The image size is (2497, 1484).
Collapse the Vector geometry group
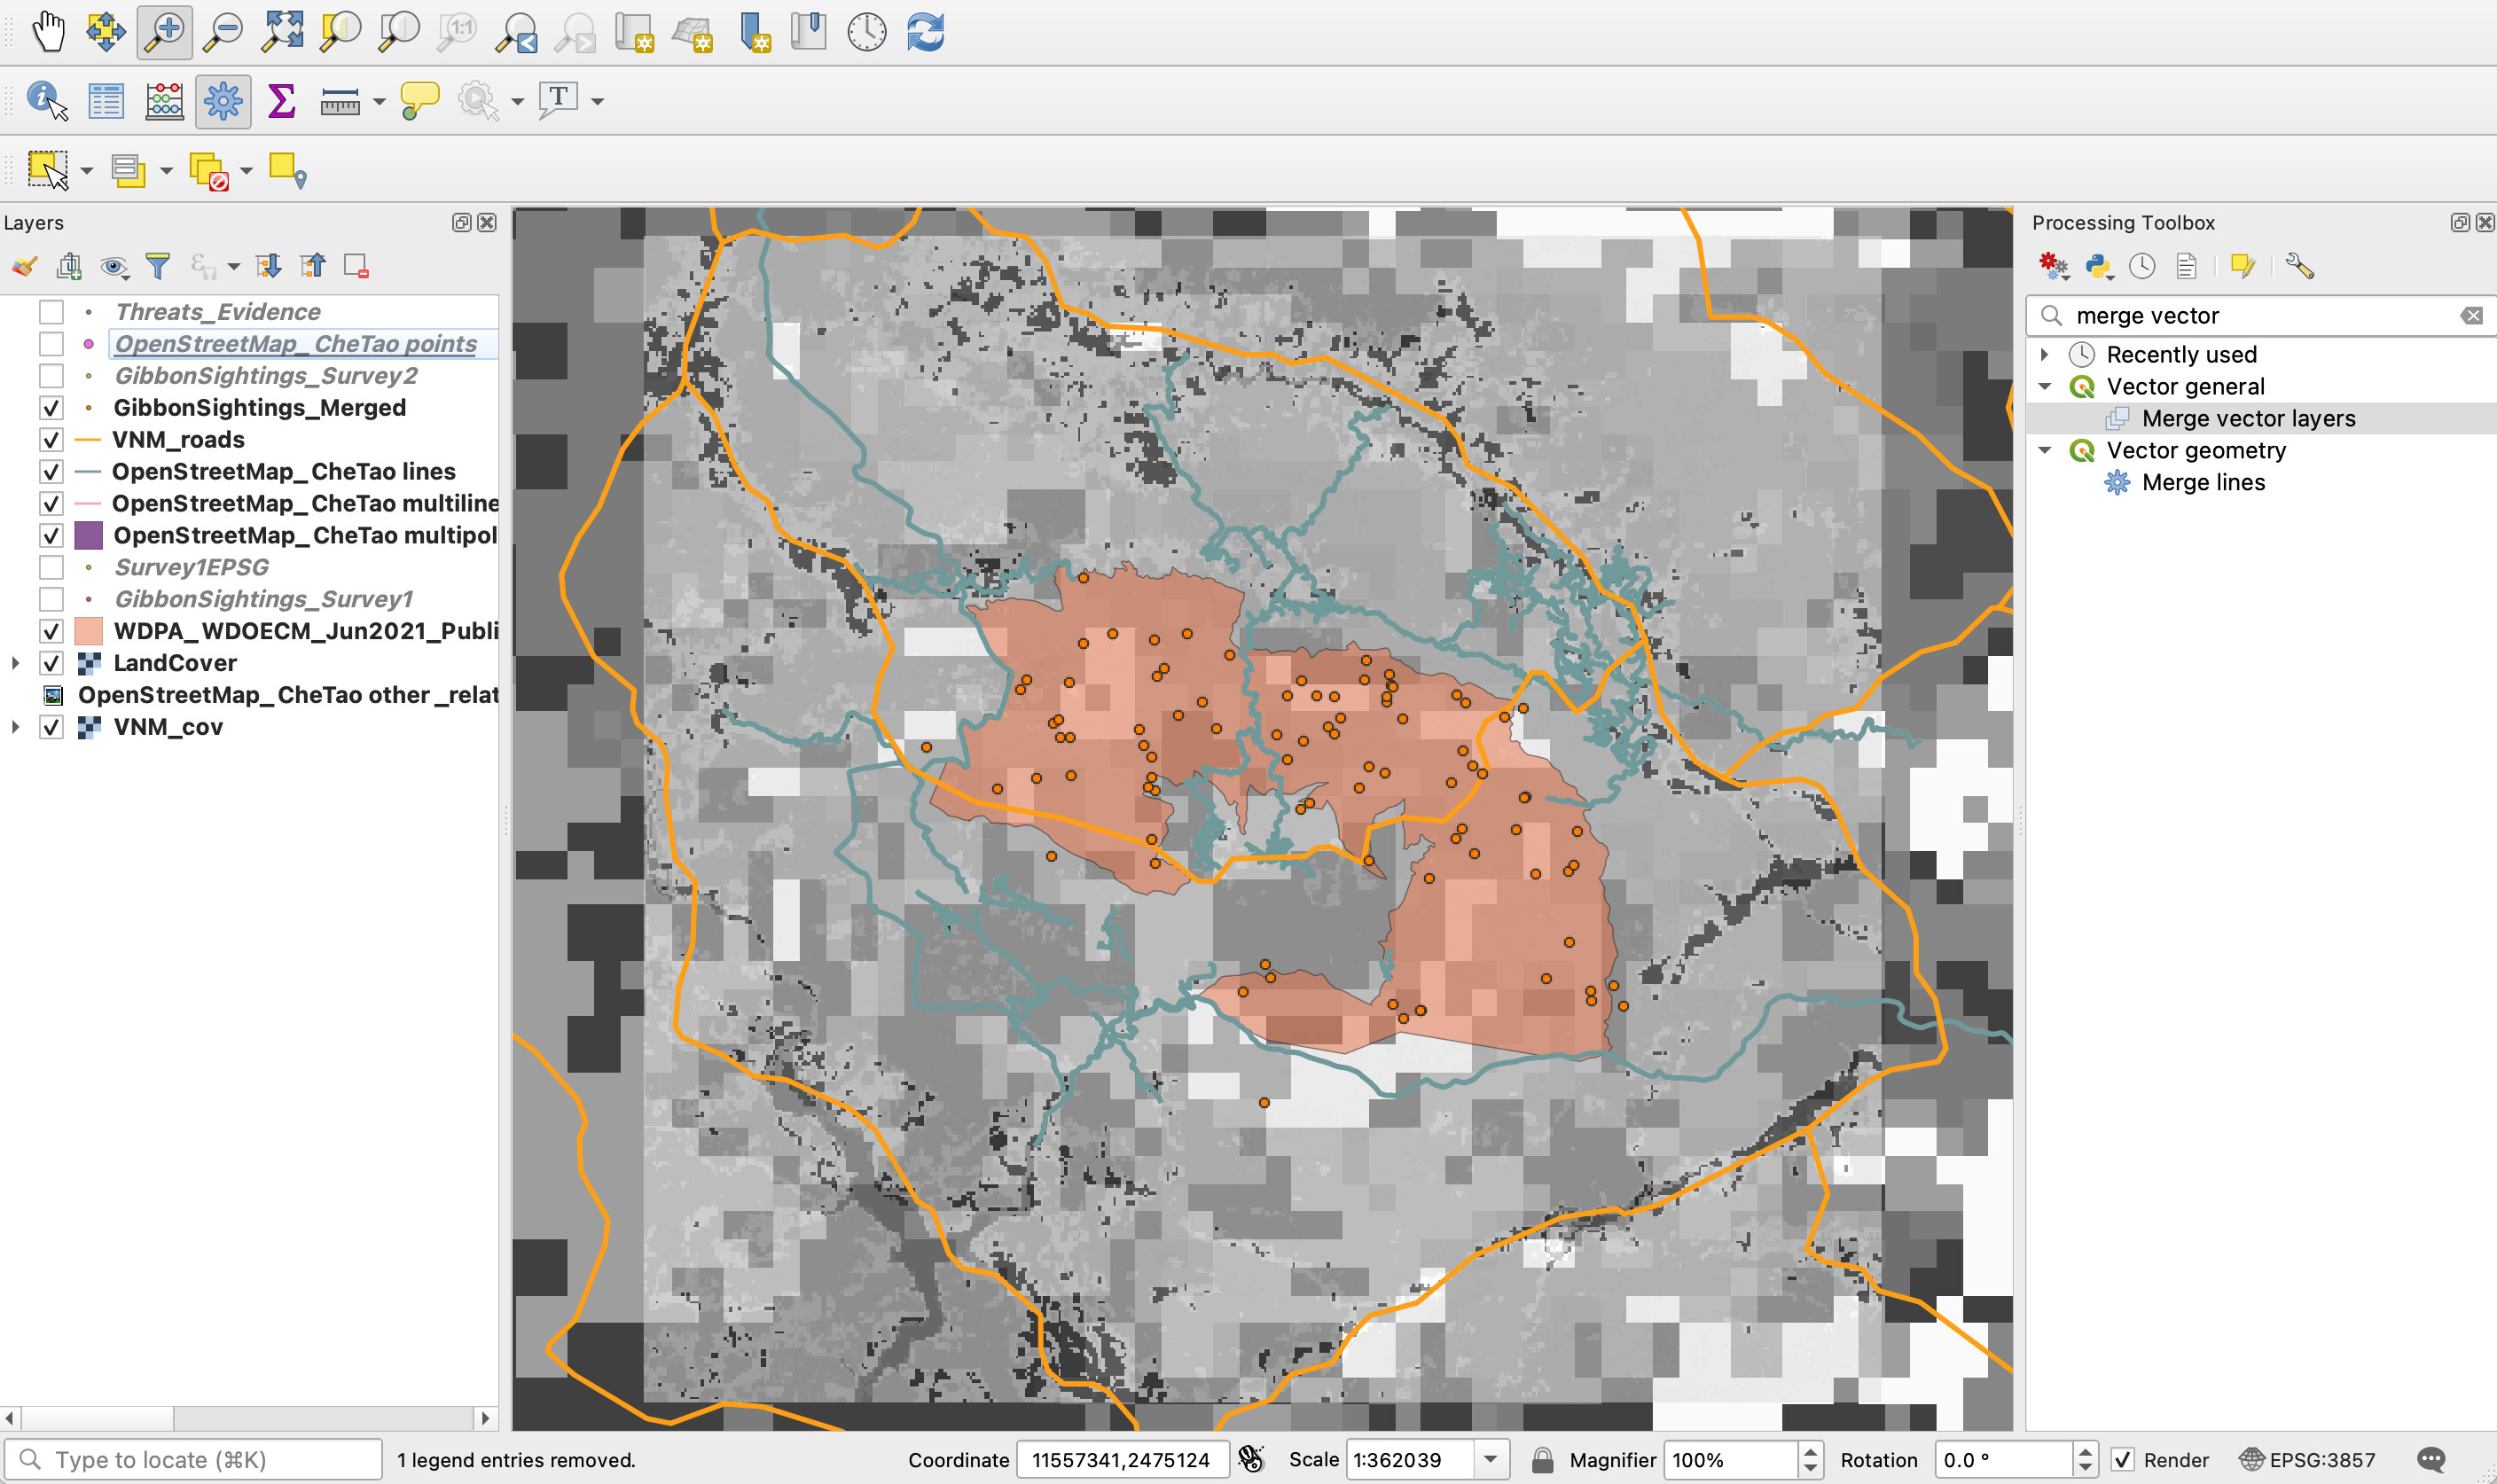click(x=2045, y=450)
